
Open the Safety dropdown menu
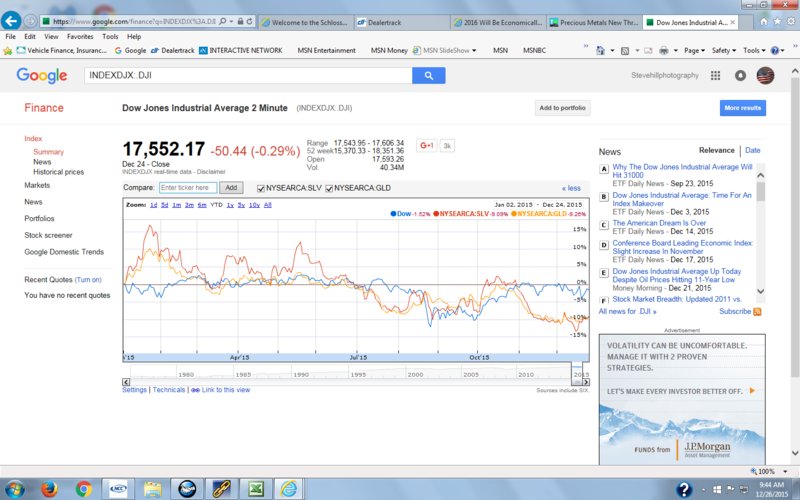point(723,51)
